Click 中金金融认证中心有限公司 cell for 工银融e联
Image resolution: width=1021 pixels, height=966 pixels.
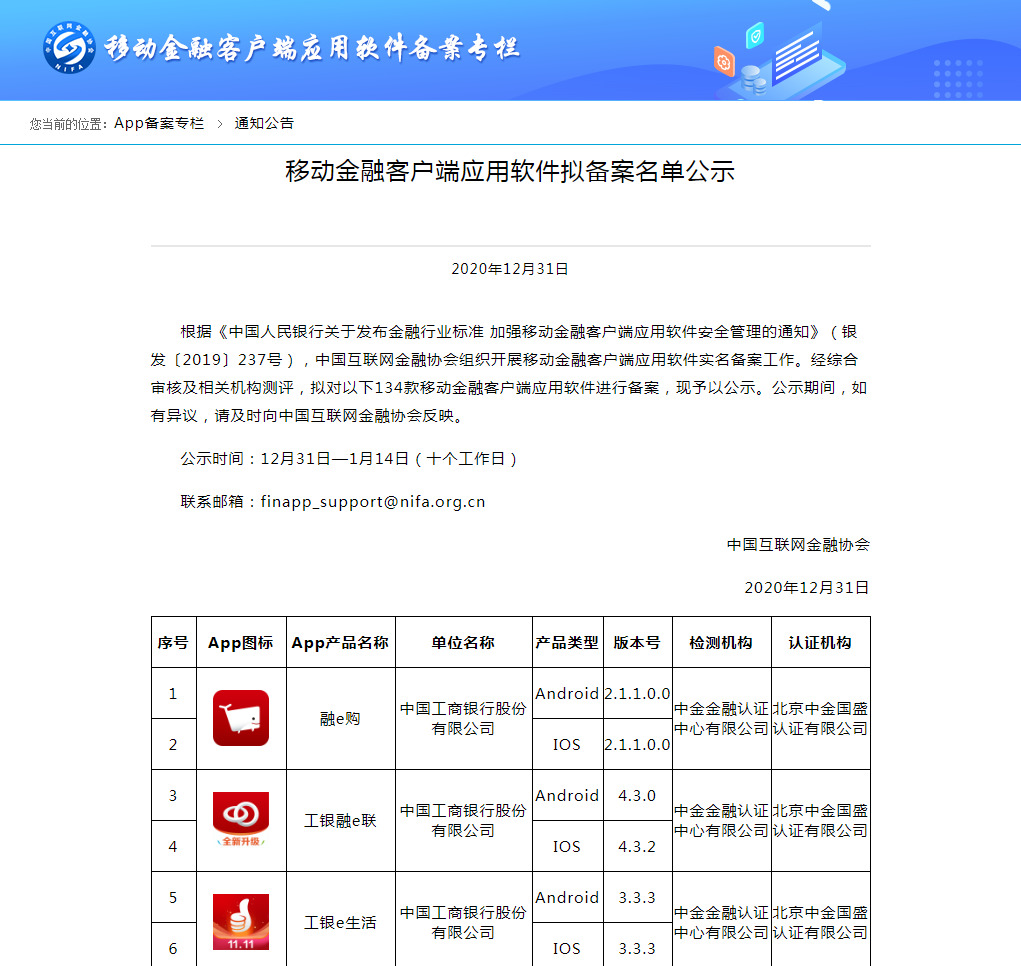tap(721, 821)
